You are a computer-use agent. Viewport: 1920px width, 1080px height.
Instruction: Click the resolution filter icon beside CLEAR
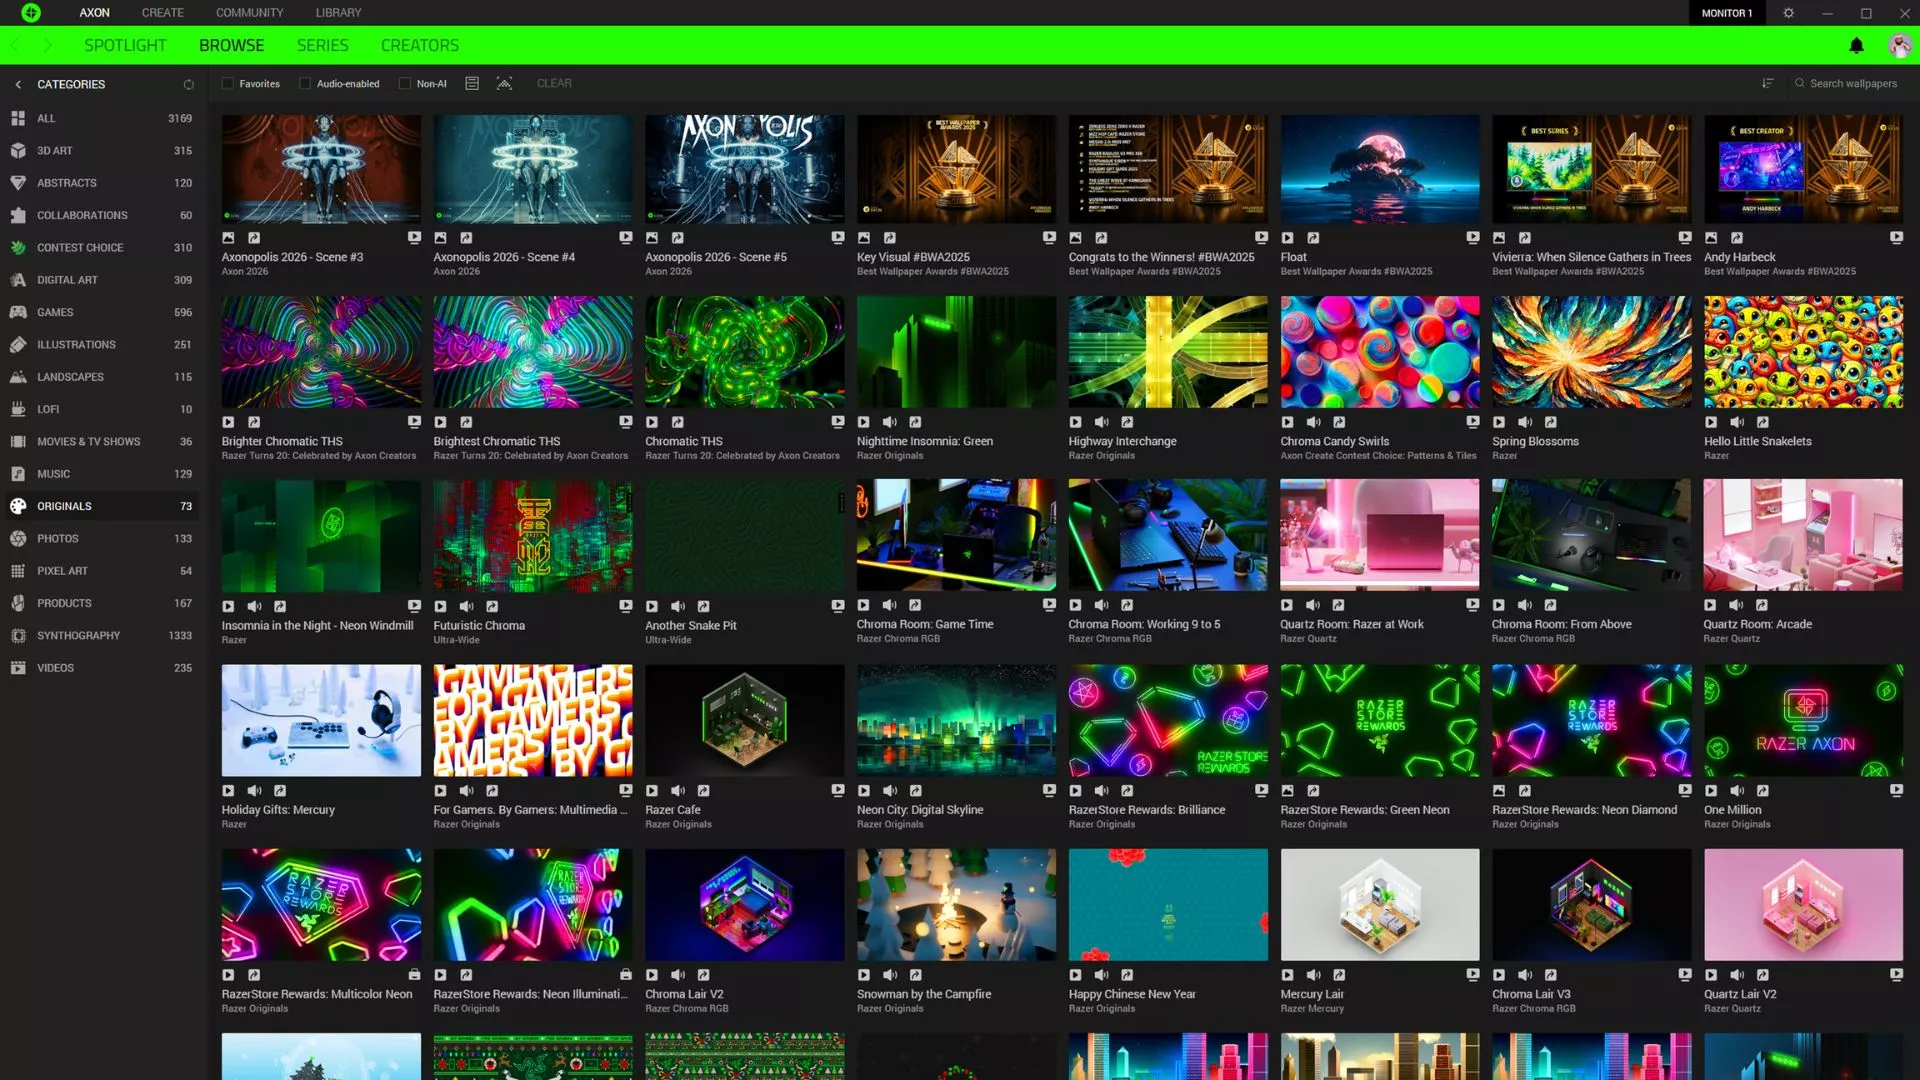pos(504,83)
